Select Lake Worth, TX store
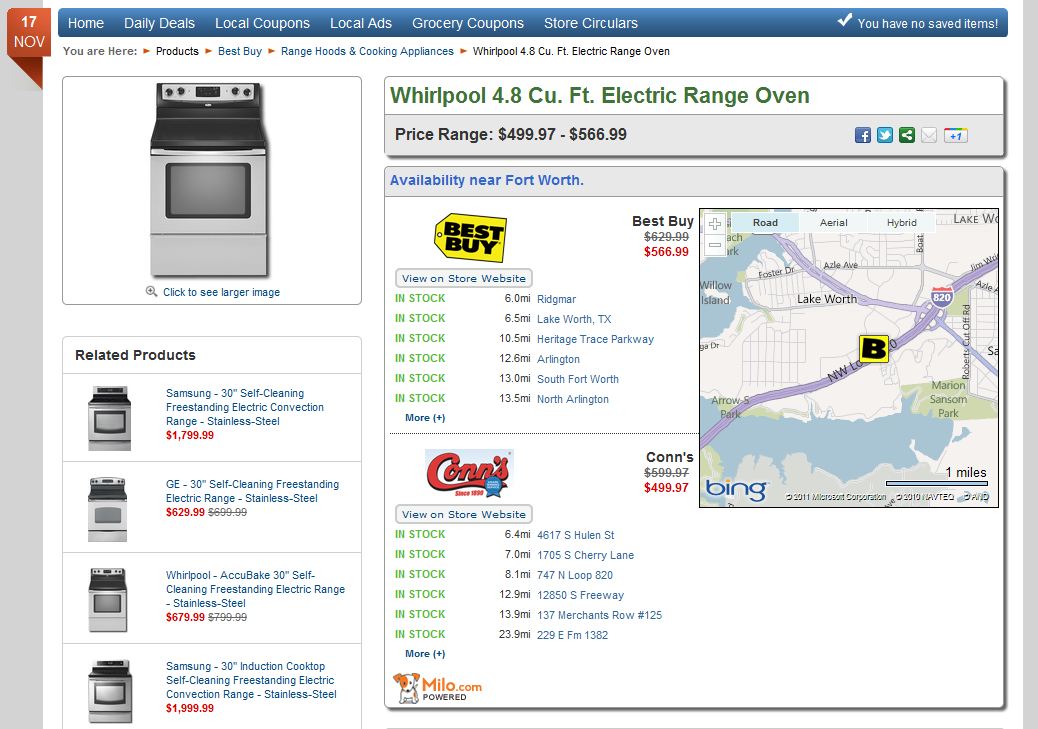This screenshot has height=729, width=1038. tap(574, 319)
